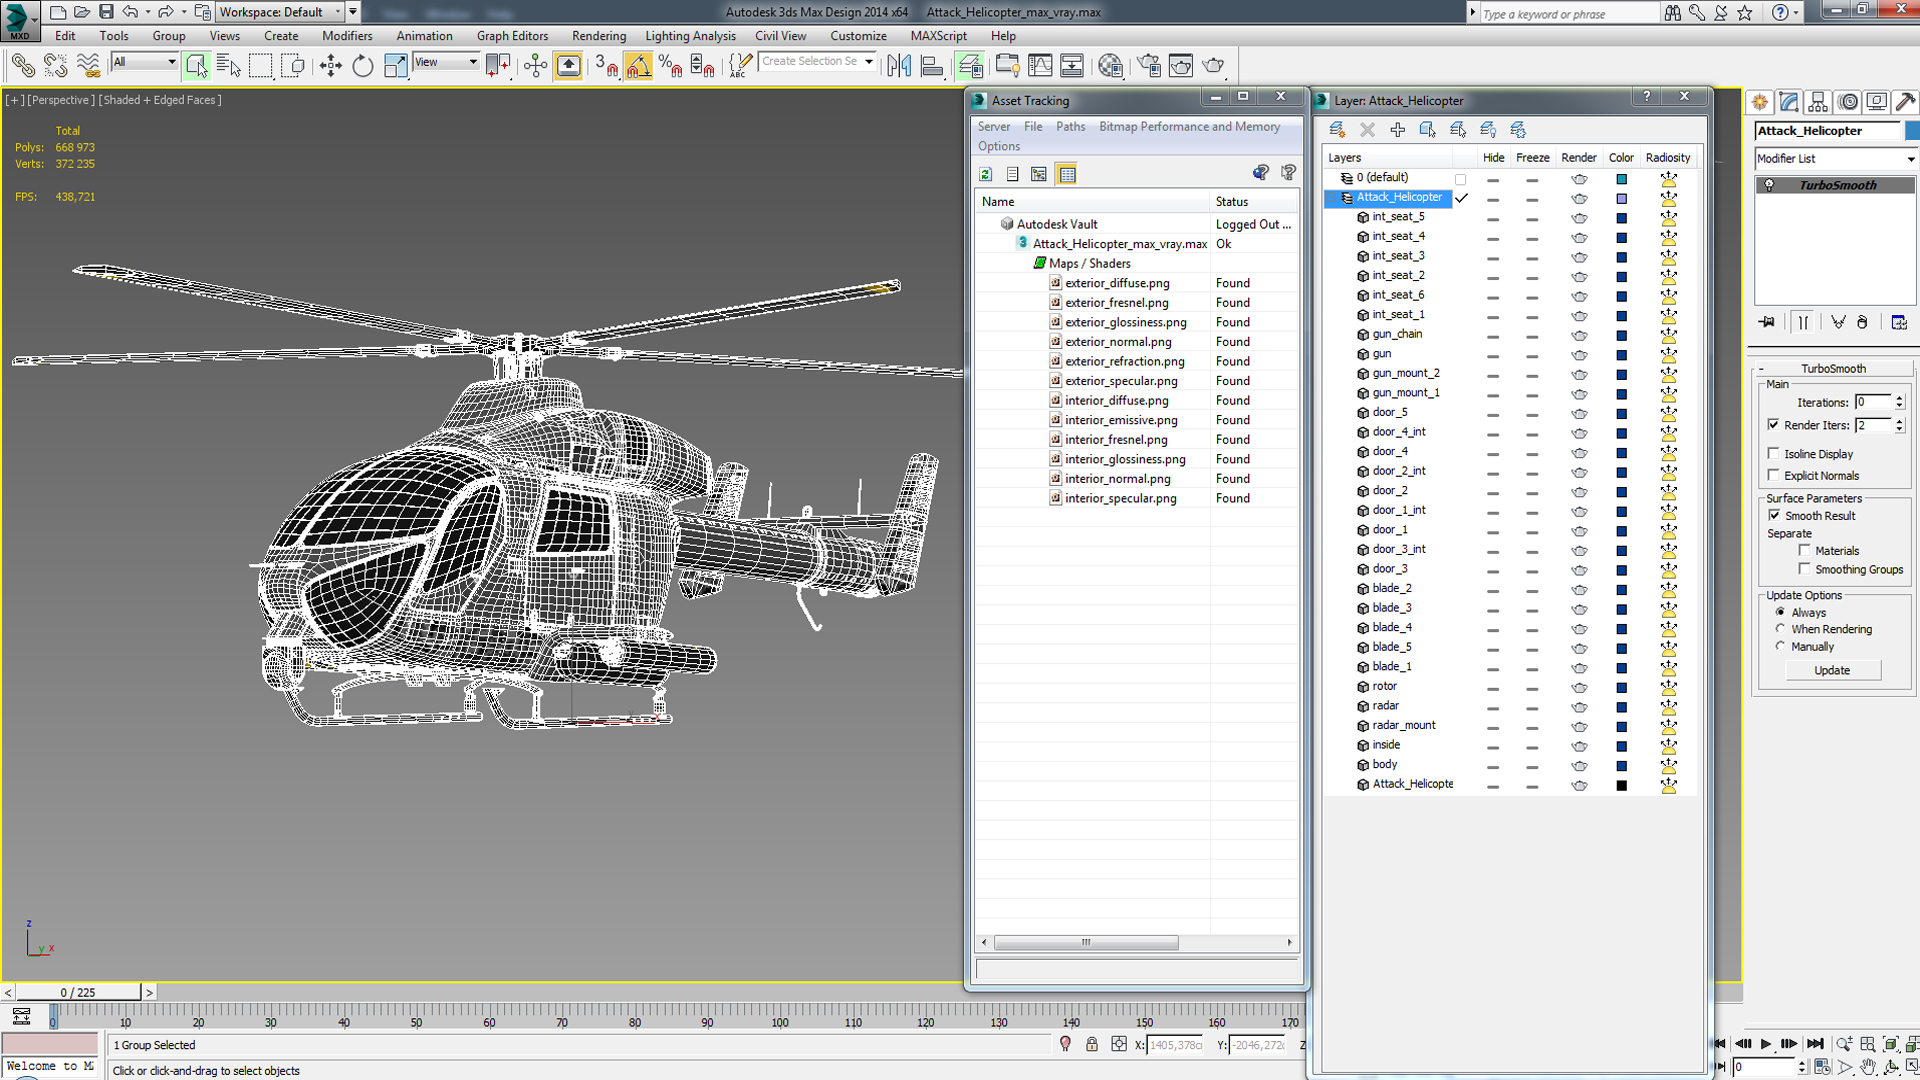The height and width of the screenshot is (1080, 1920).
Task: Toggle the Angle Snap icon
Action: [638, 66]
